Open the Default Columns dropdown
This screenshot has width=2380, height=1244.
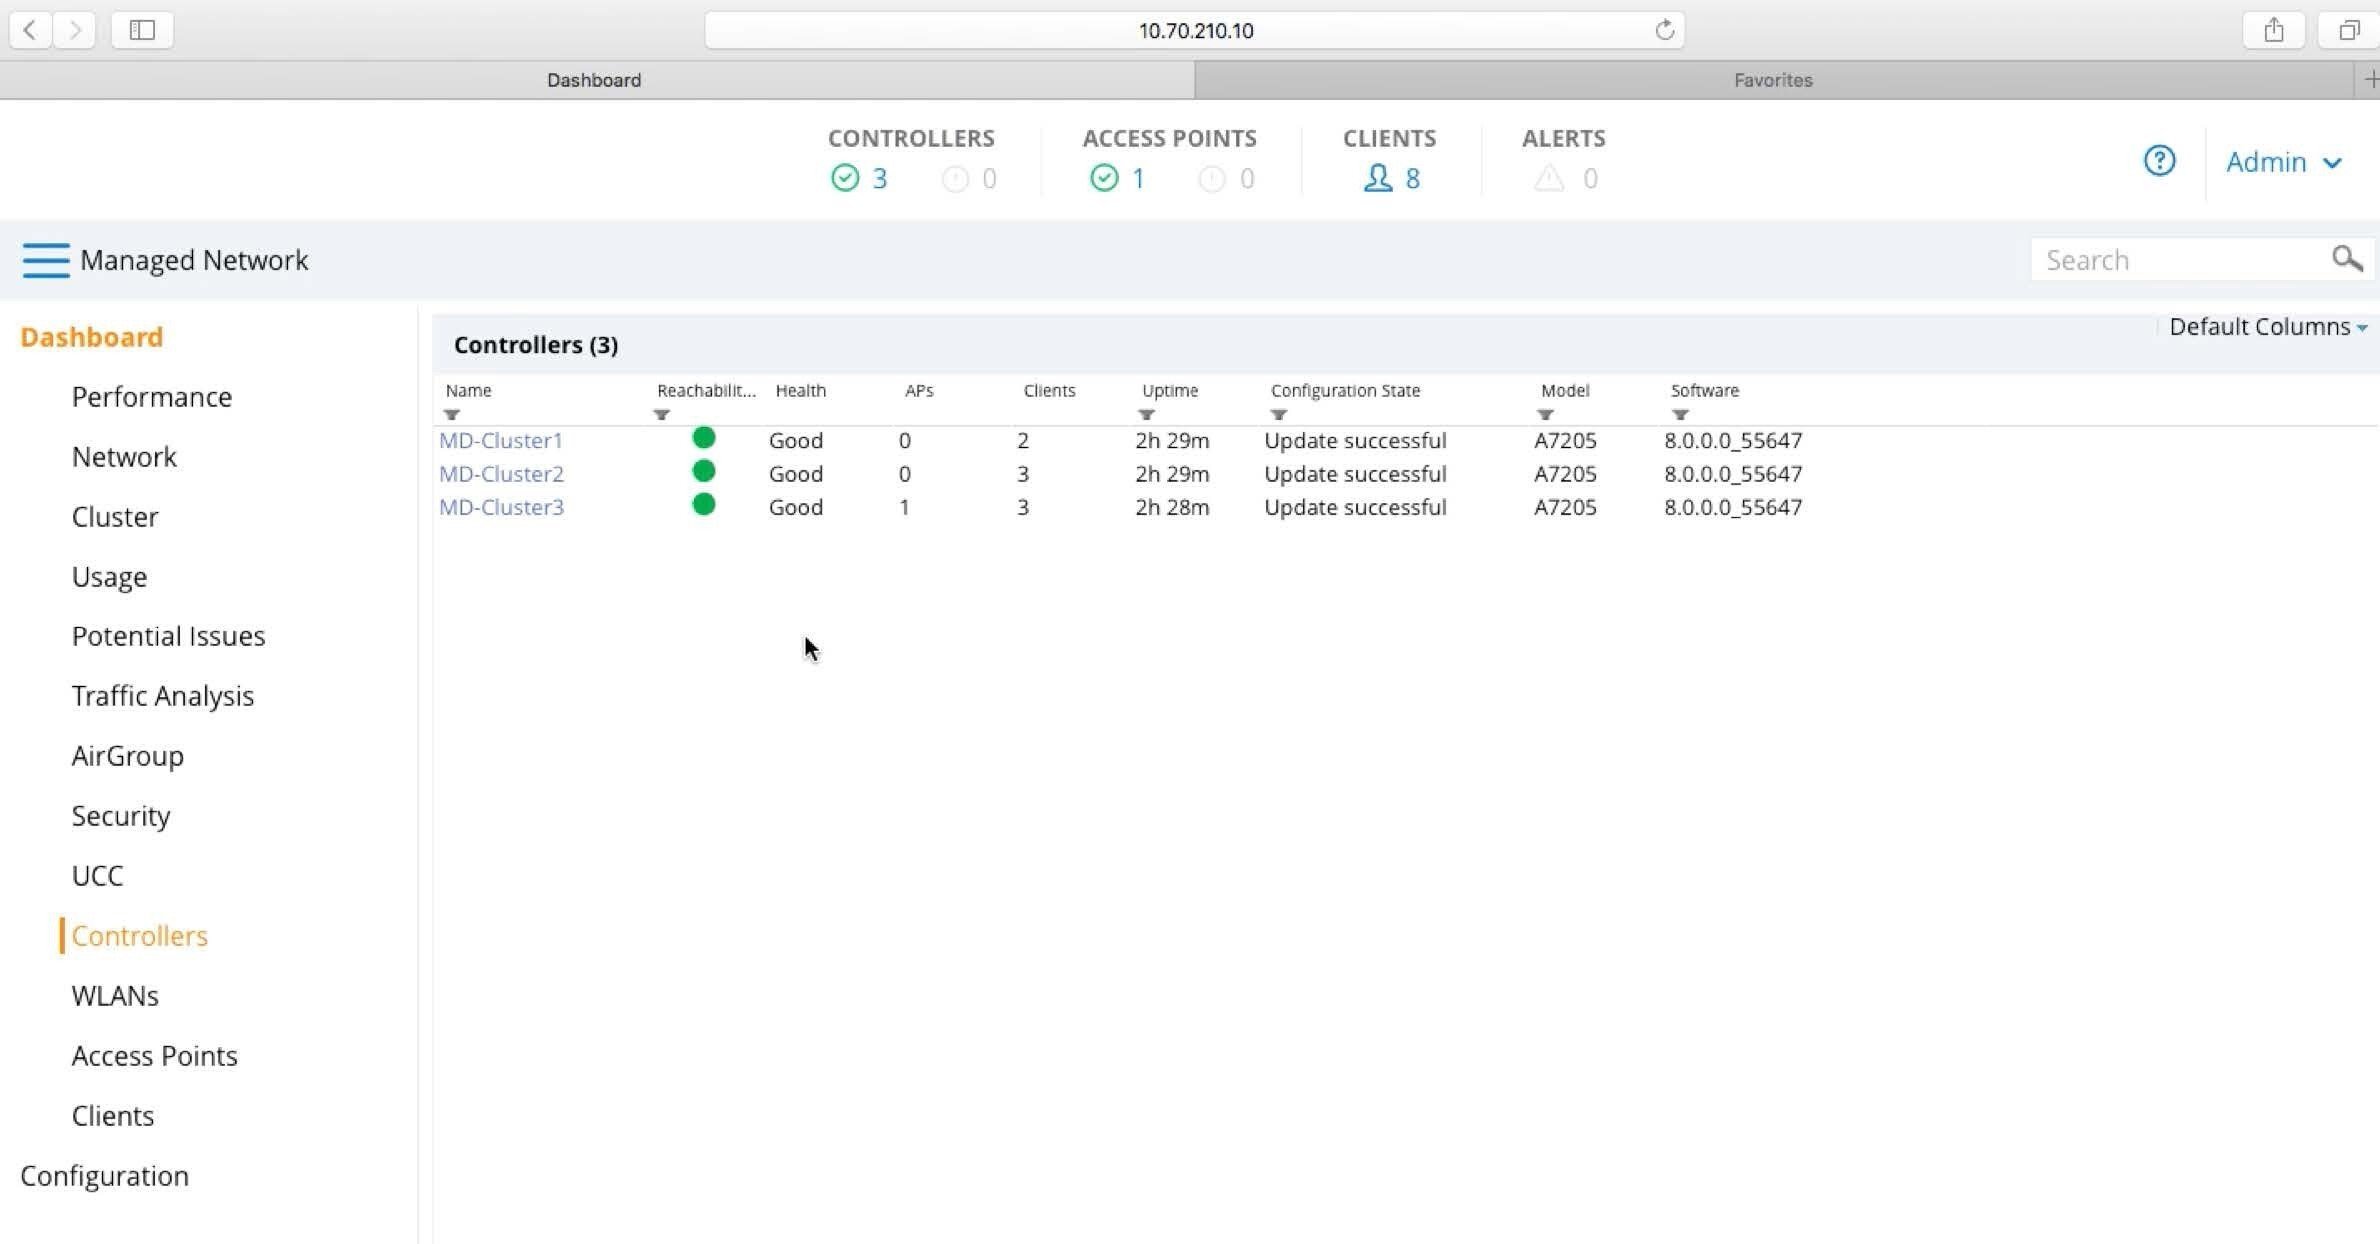click(2266, 326)
